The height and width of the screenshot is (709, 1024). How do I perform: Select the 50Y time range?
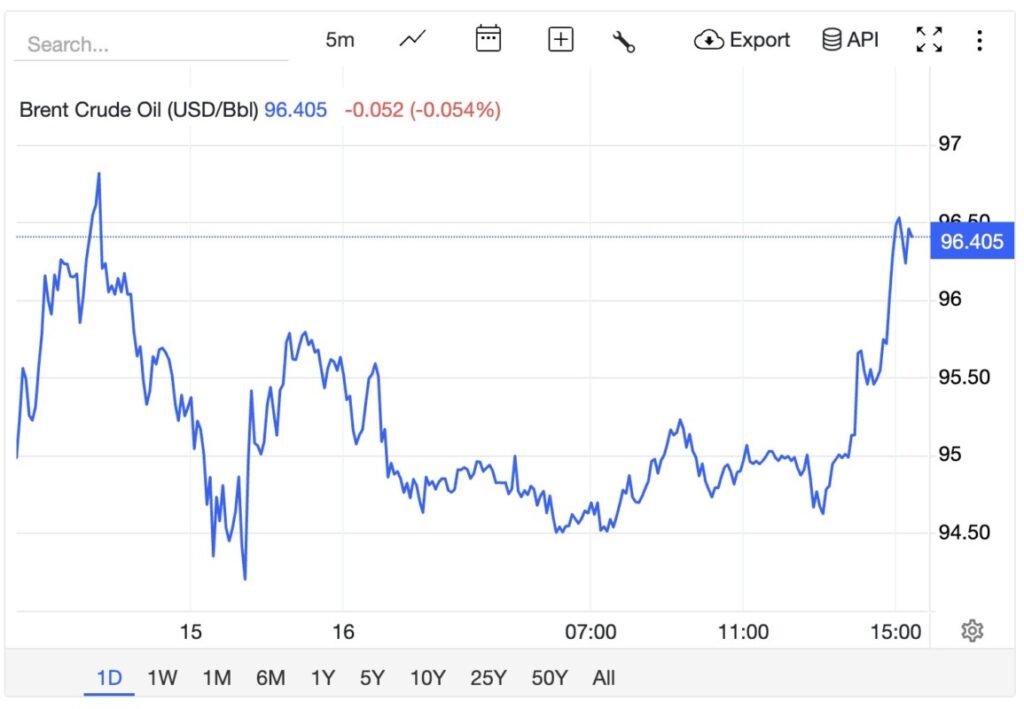point(549,677)
